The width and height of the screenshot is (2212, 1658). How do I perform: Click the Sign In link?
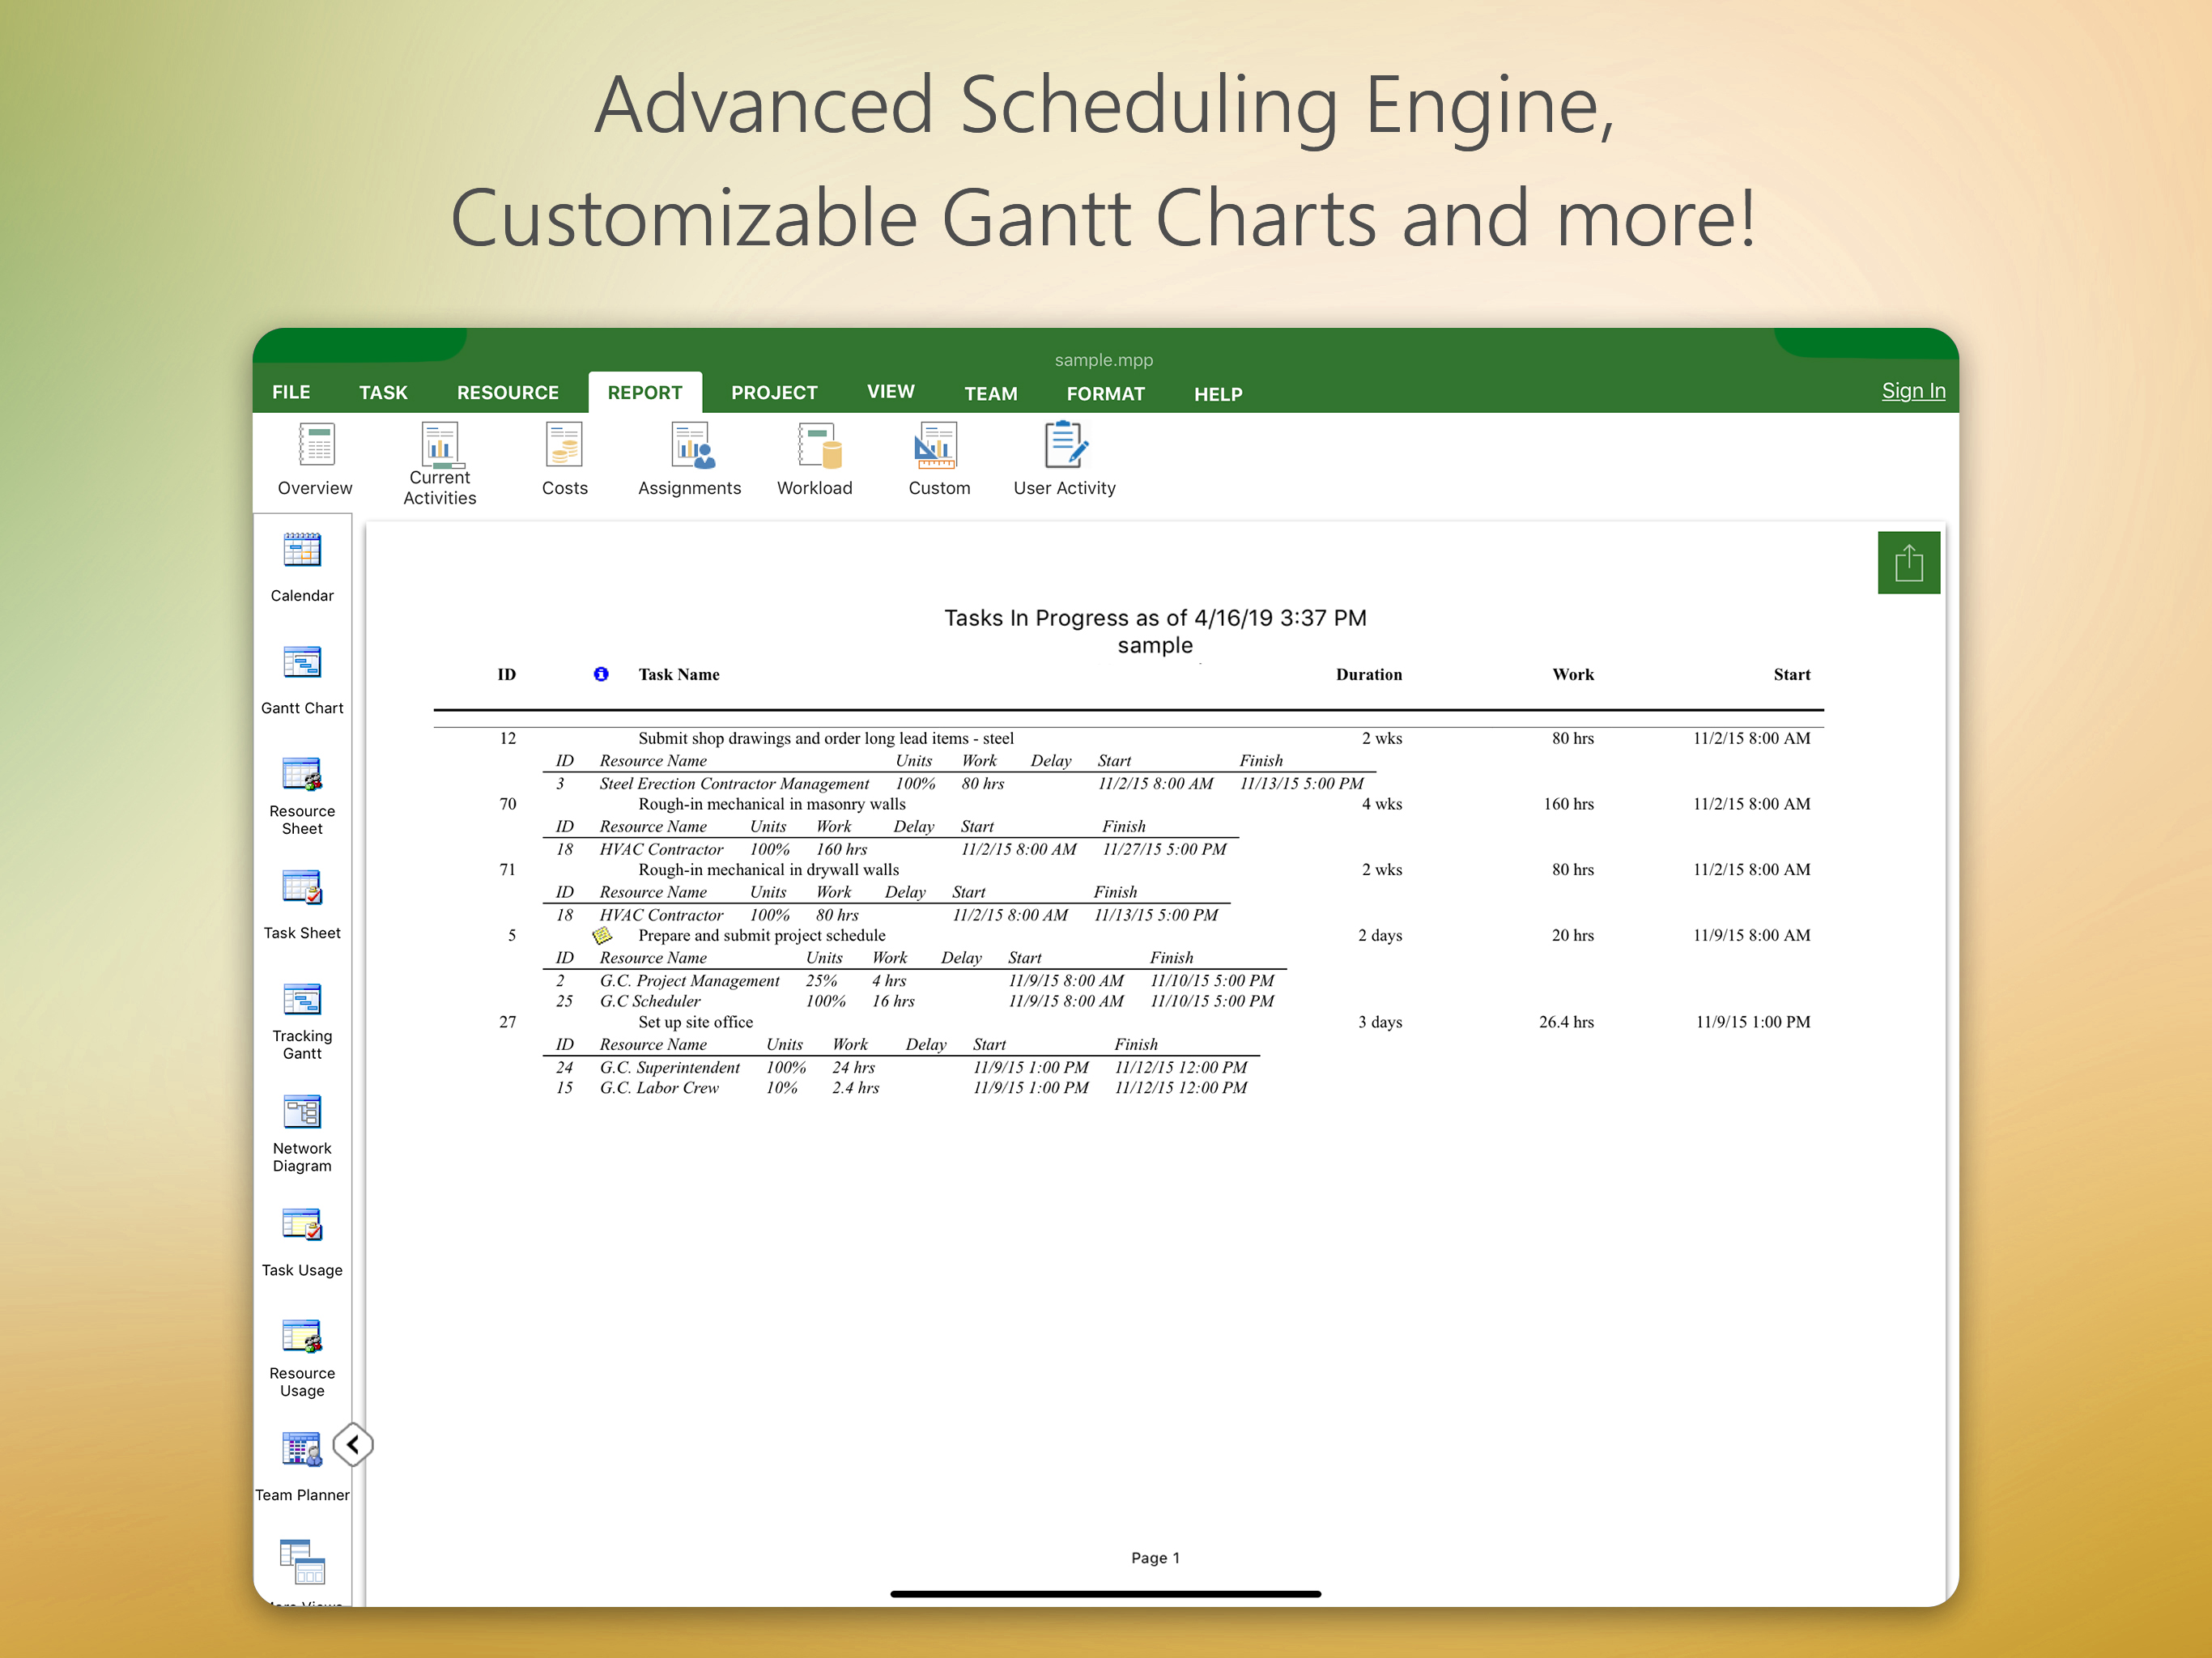click(1912, 391)
